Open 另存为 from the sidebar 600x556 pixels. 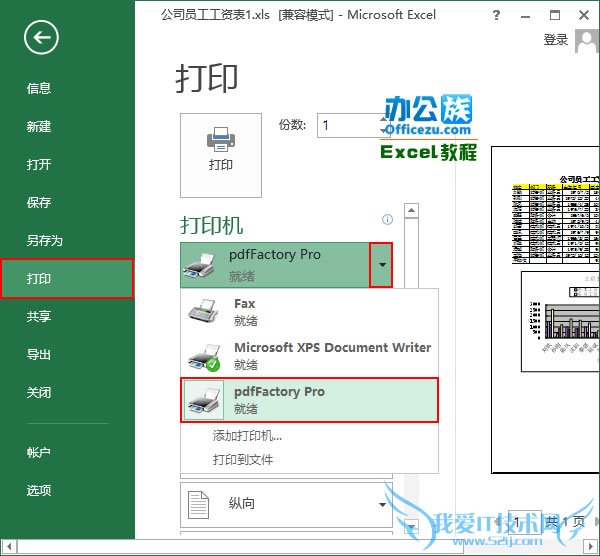click(44, 240)
